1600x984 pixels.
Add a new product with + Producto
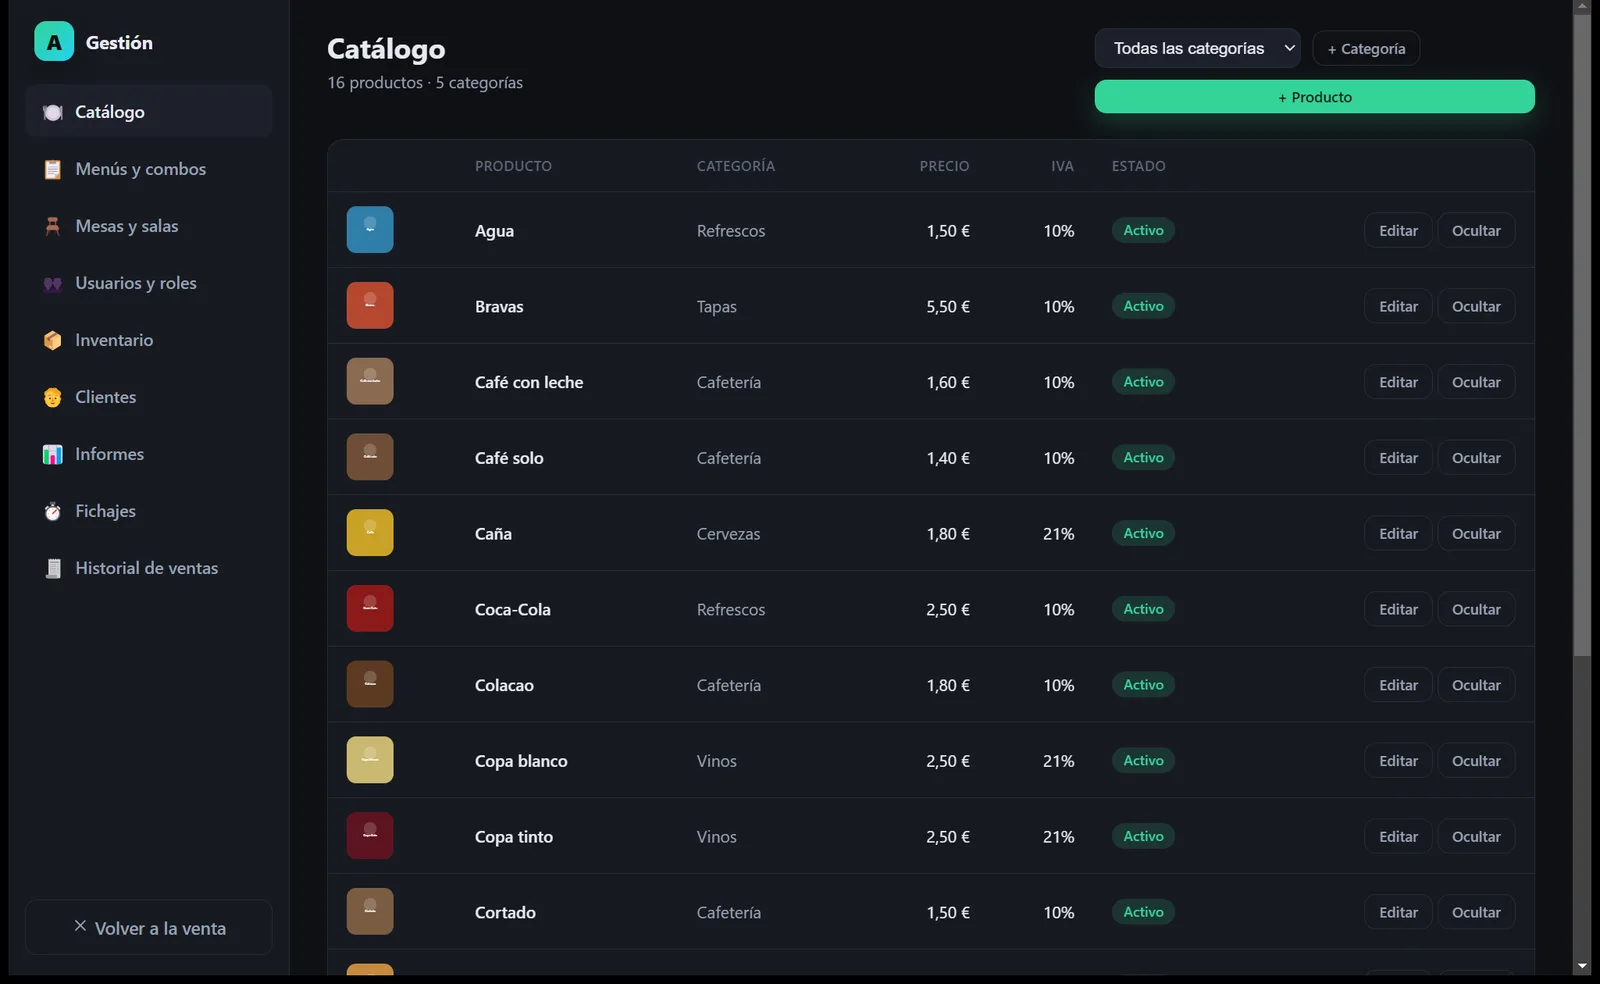point(1314,97)
